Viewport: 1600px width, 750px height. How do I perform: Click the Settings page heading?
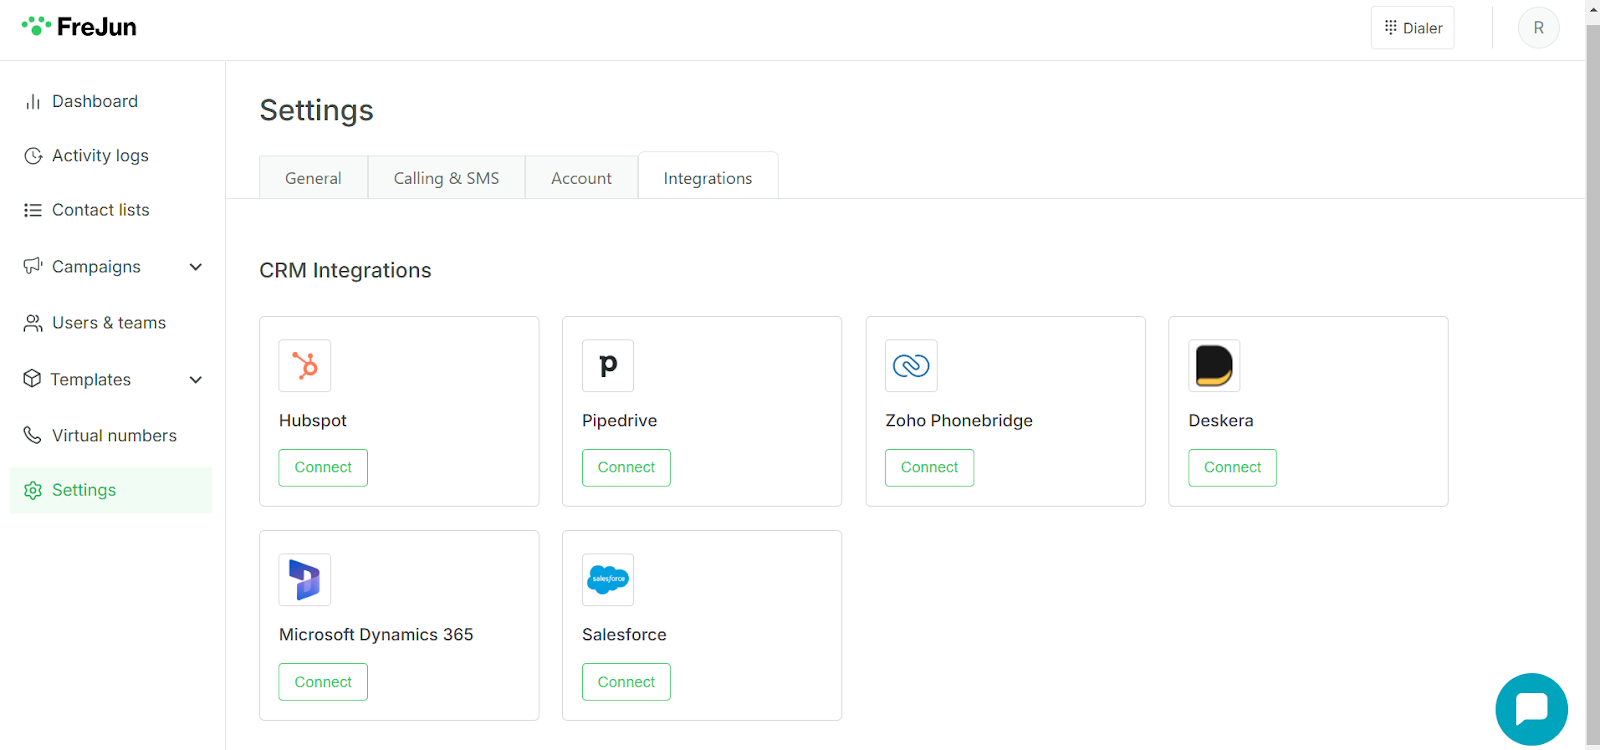[316, 111]
